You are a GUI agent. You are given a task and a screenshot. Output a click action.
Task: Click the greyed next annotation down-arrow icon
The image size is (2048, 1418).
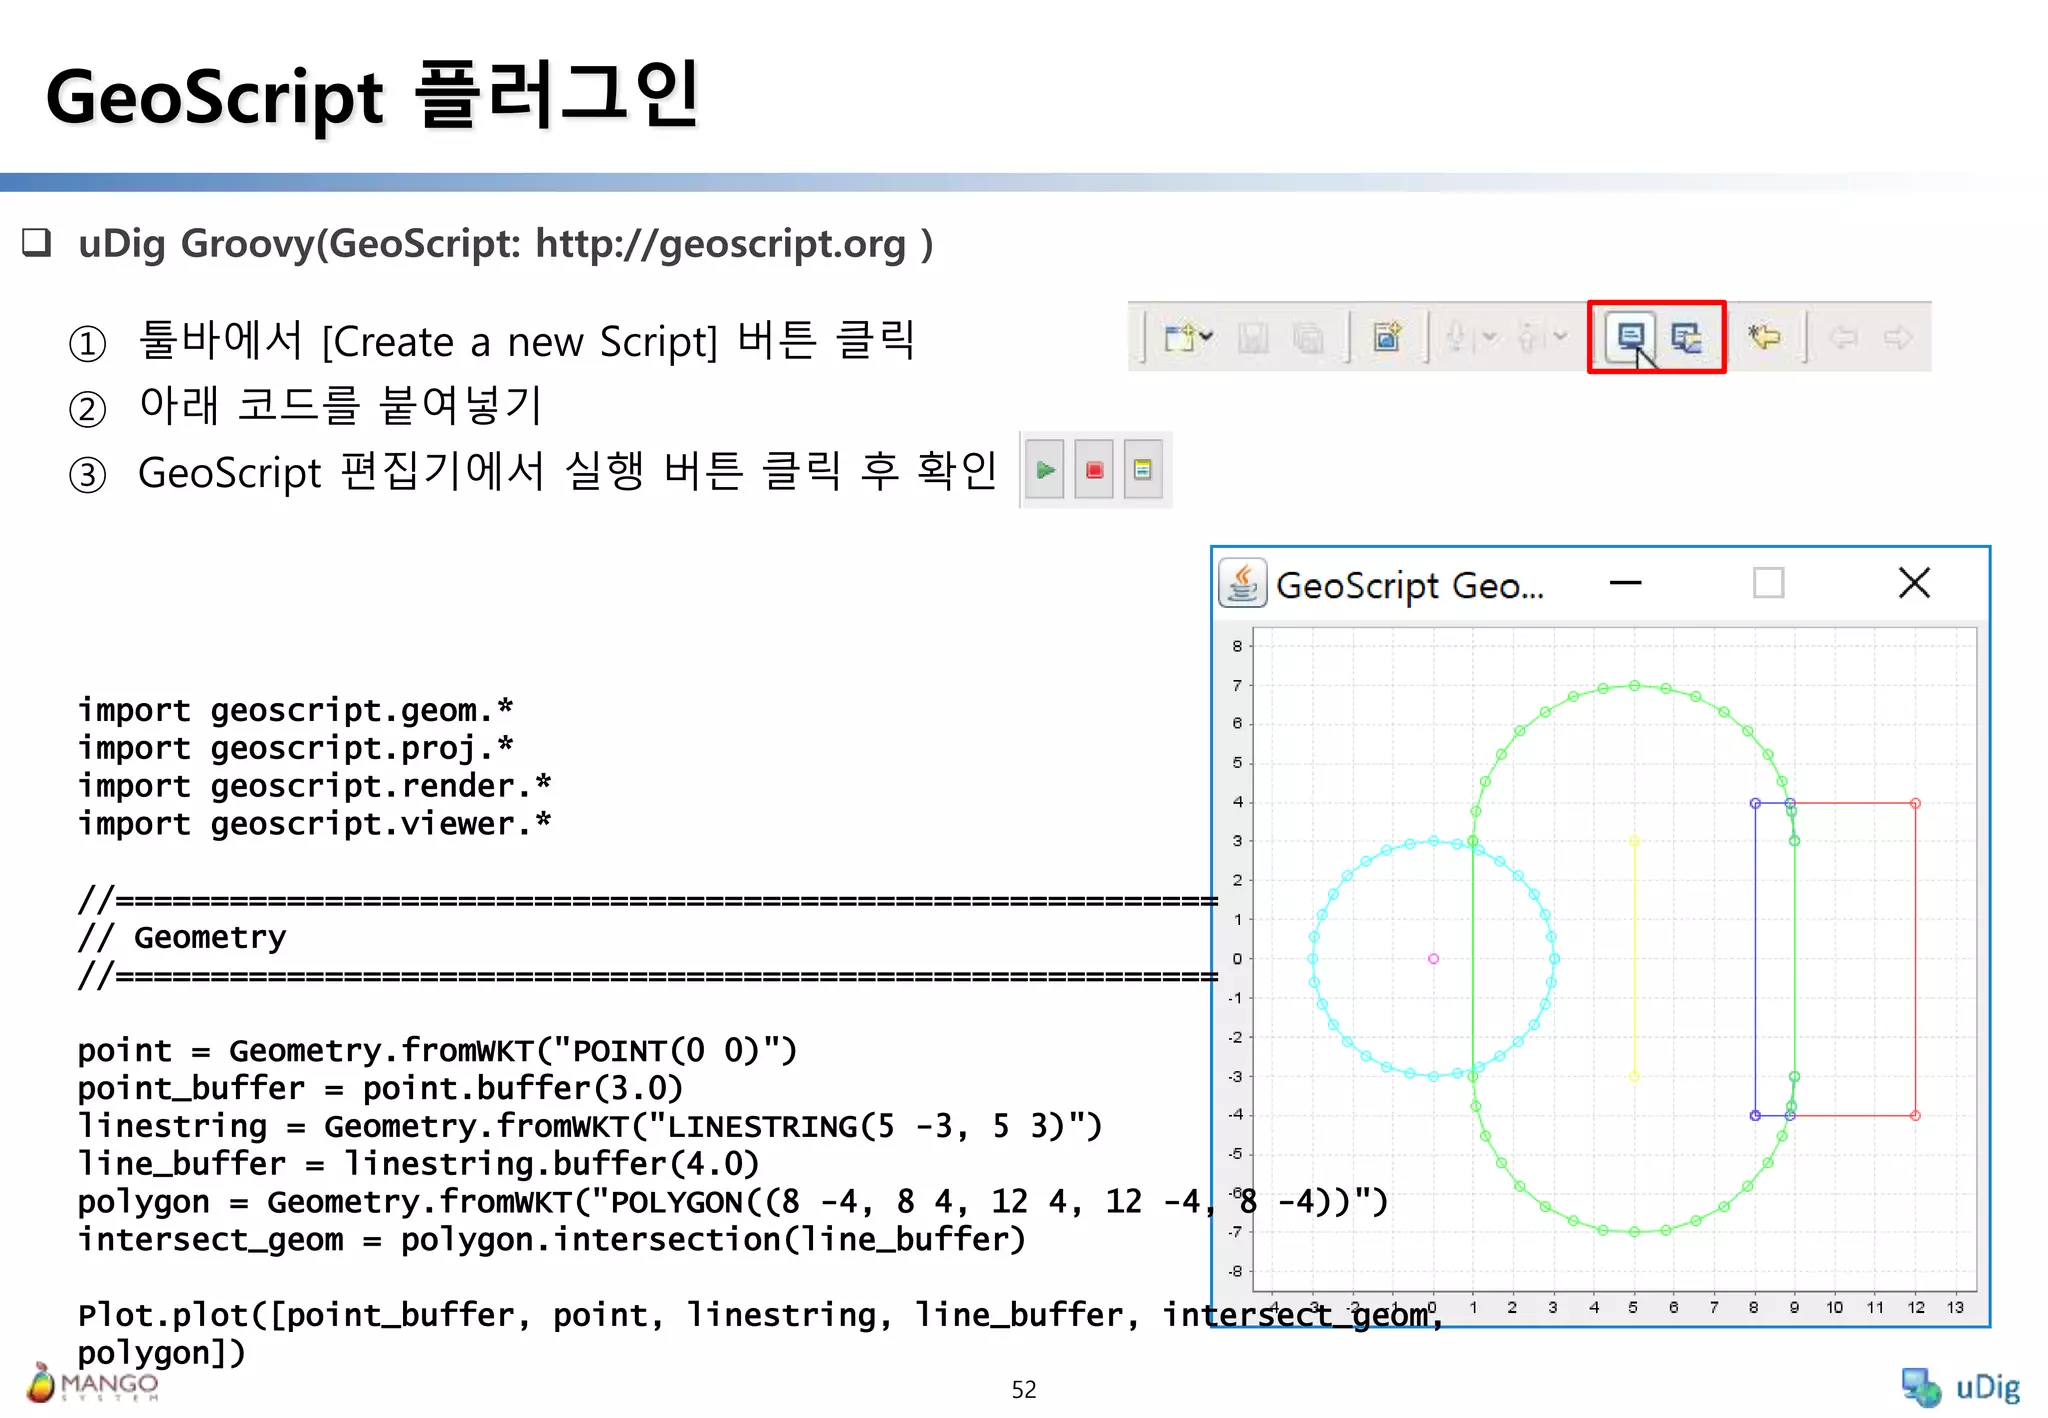tap(1458, 338)
